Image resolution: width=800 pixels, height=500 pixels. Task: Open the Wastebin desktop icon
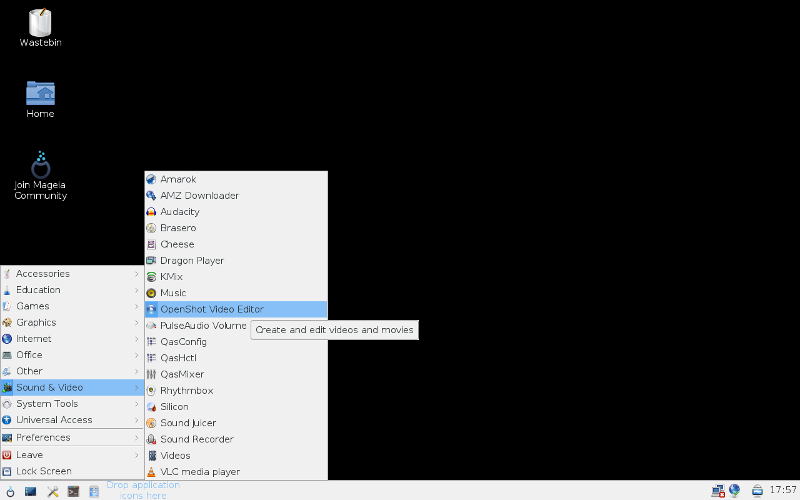40,28
